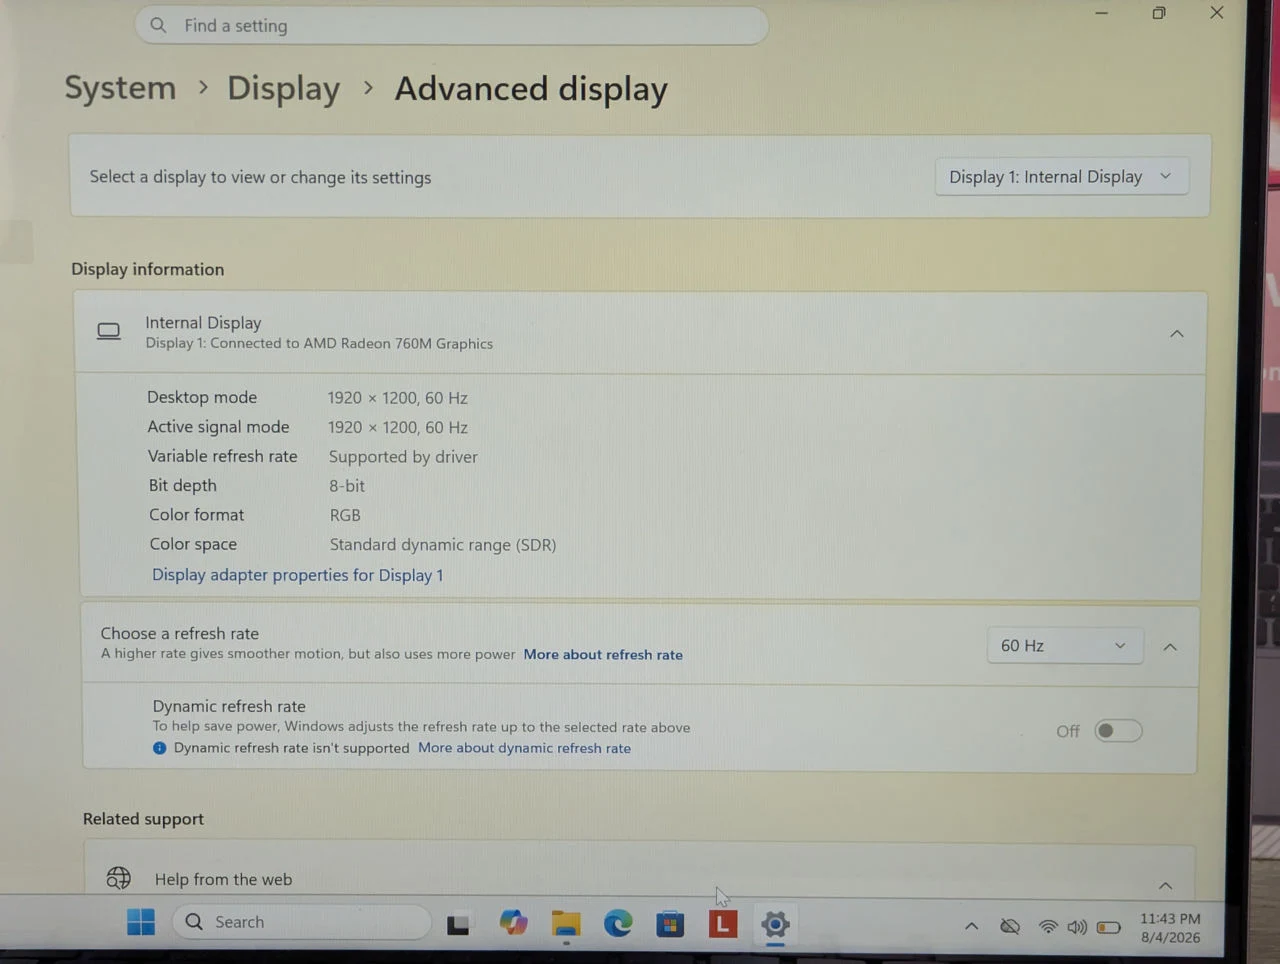The height and width of the screenshot is (964, 1280).
Task: Click the taskbar Search box
Action: click(301, 922)
